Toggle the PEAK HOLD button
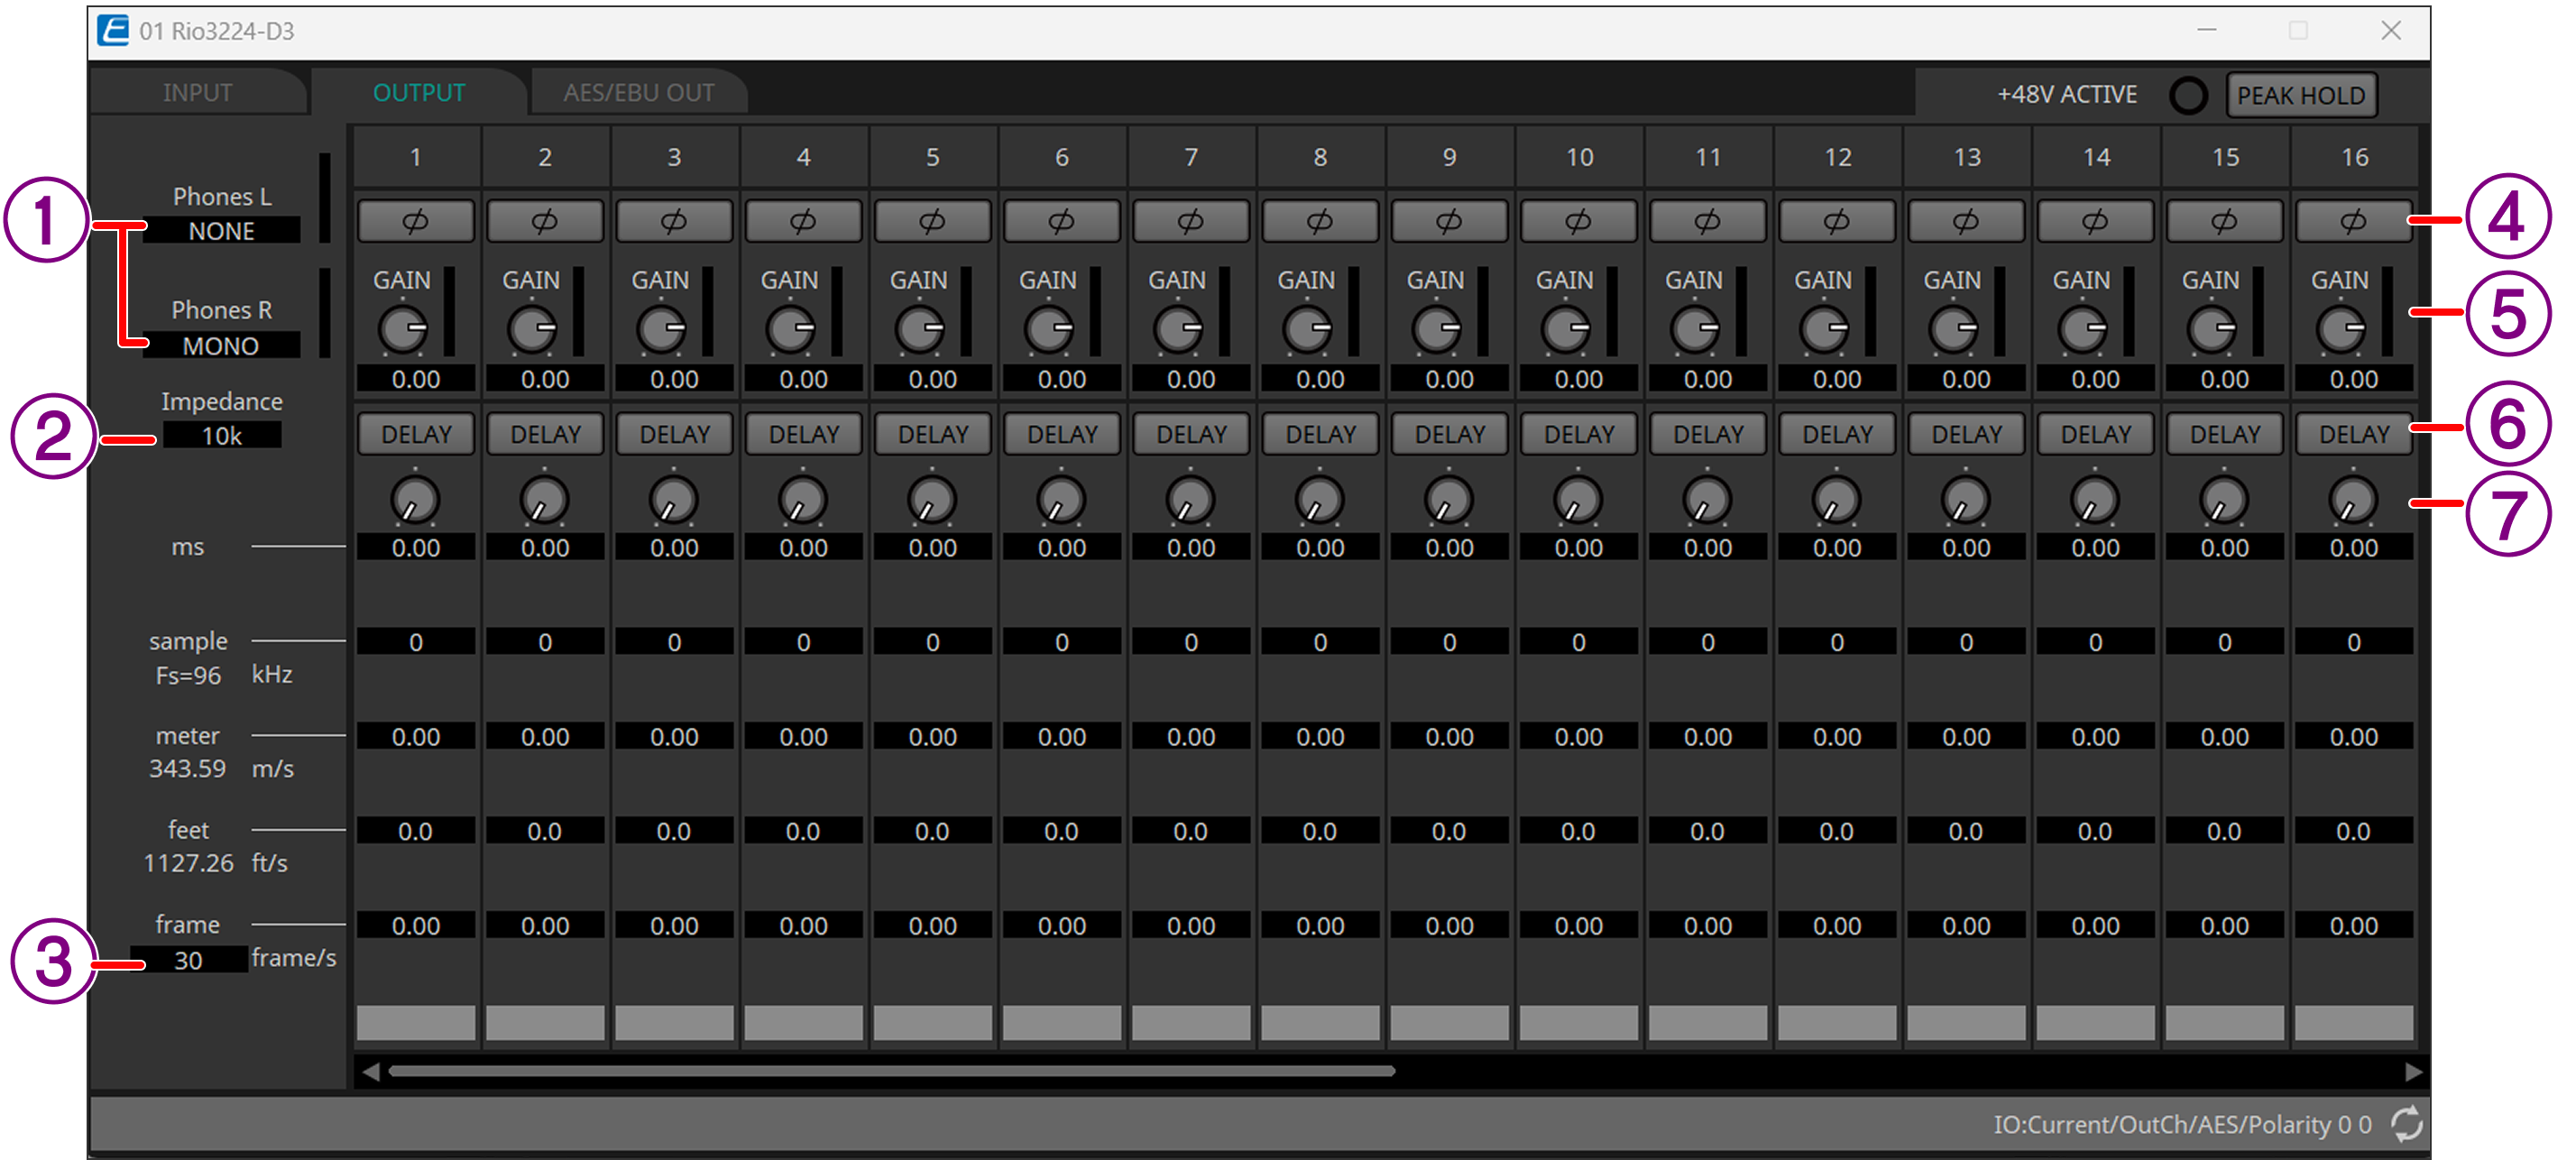The image size is (2576, 1160). tap(2301, 95)
